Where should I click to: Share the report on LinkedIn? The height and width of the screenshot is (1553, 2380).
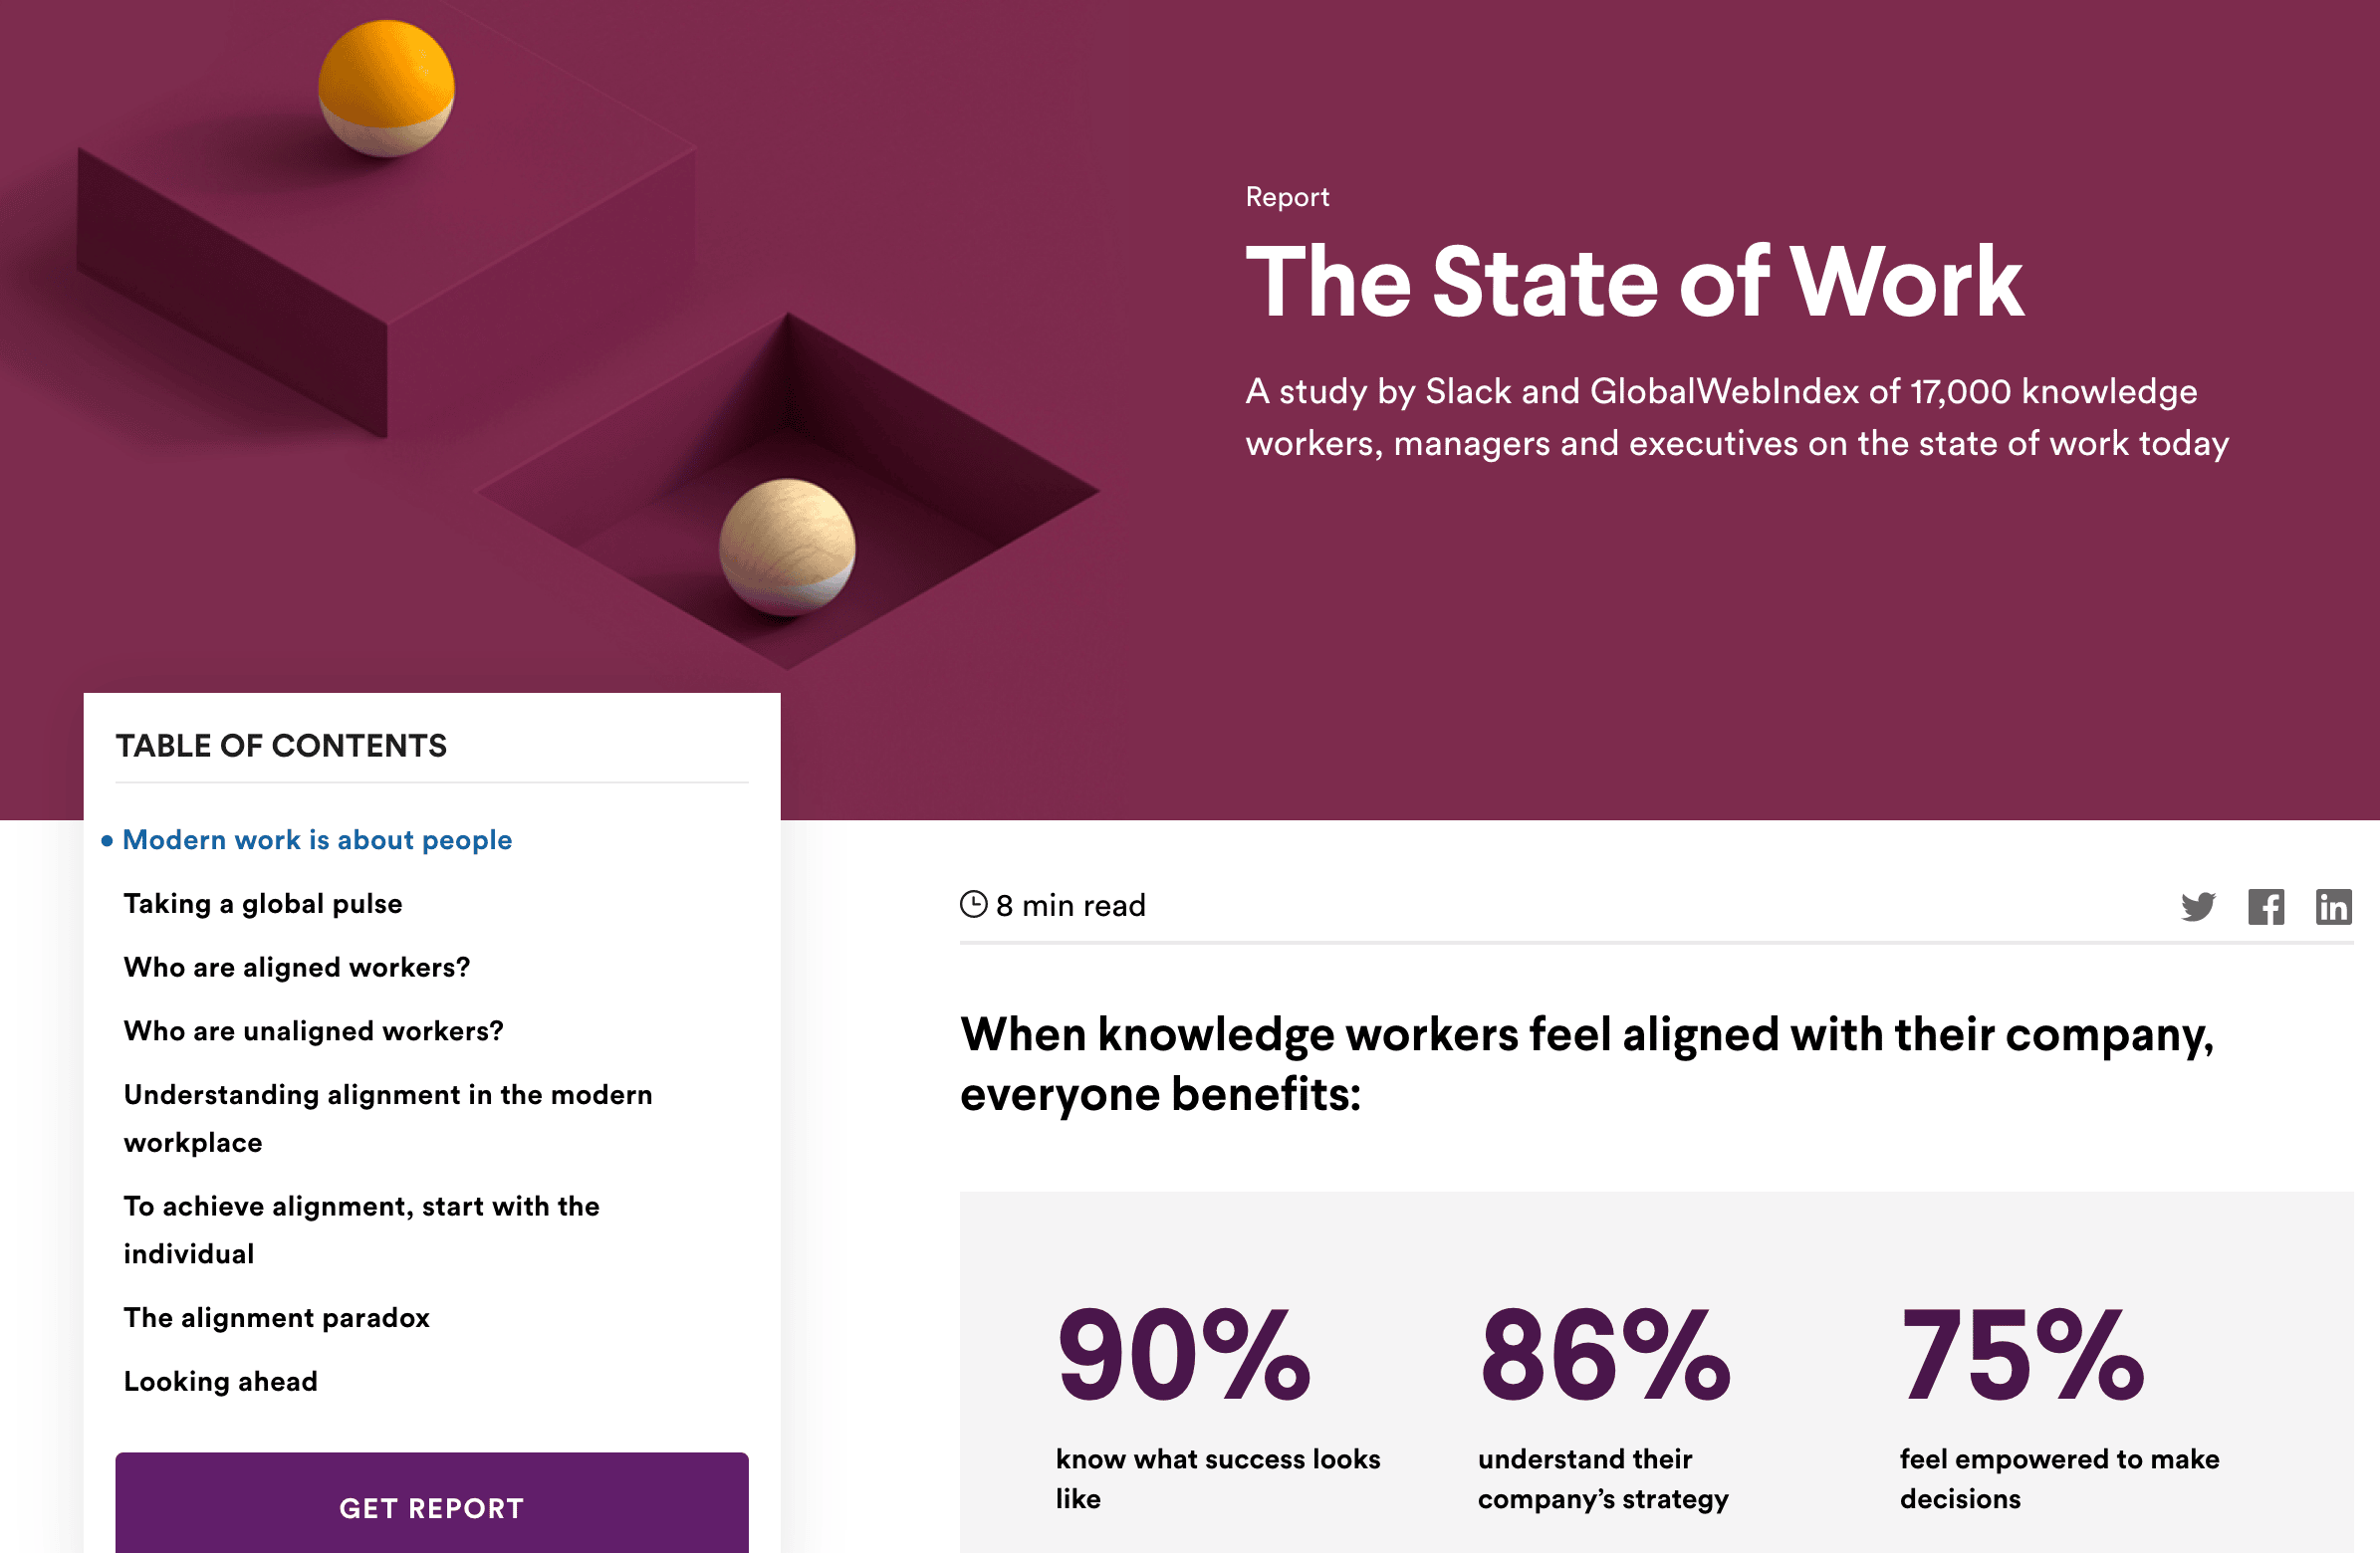[2333, 906]
